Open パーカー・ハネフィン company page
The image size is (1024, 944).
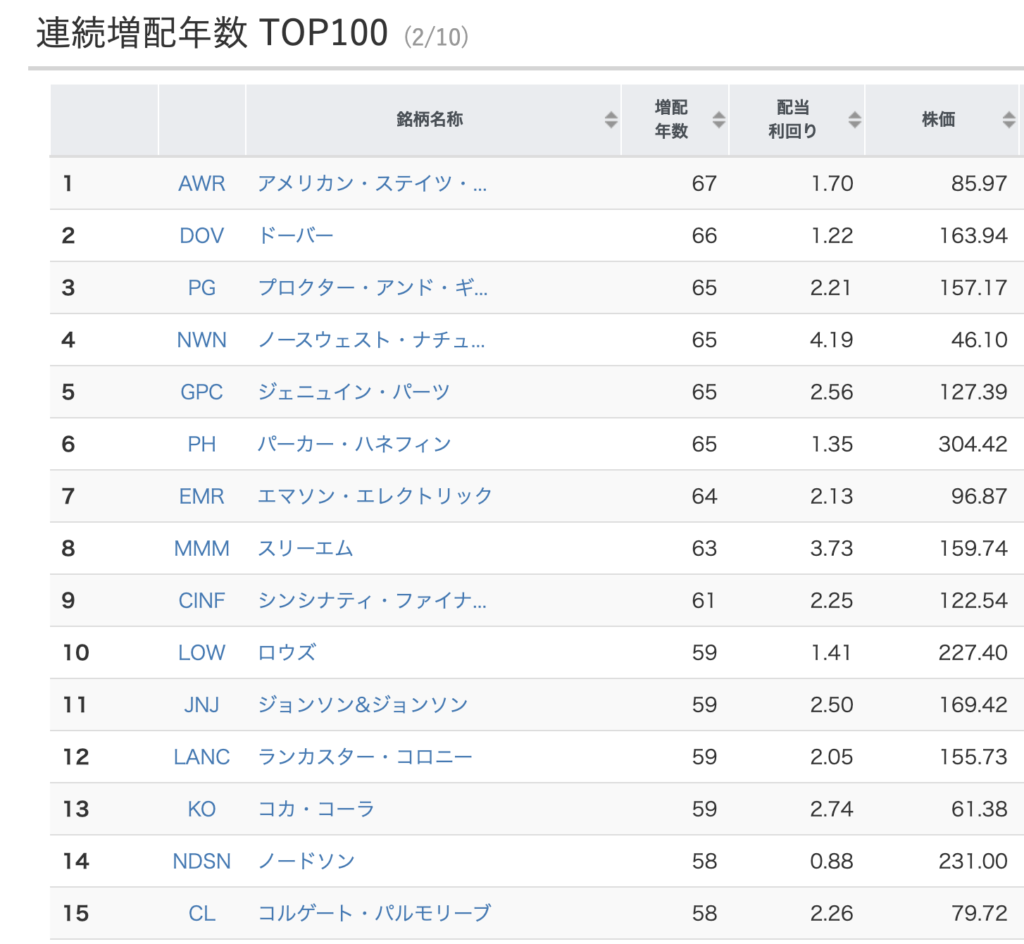(x=355, y=445)
